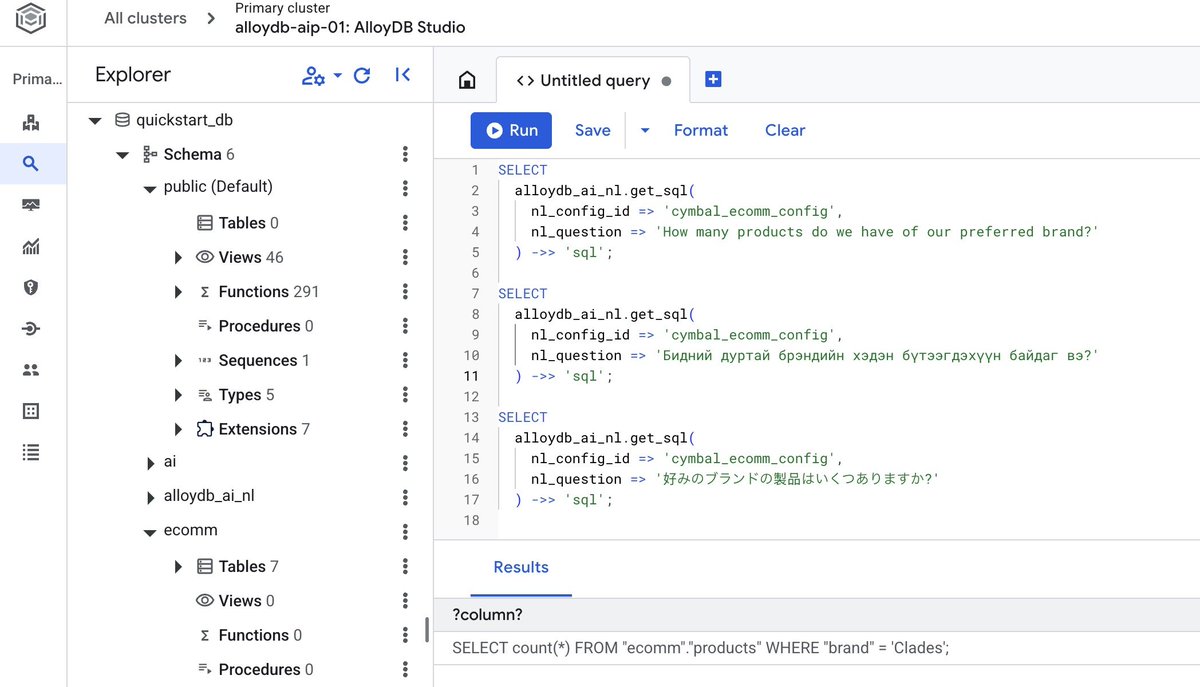Open more actions for Extensions 7
The height and width of the screenshot is (687, 1200).
[405, 429]
